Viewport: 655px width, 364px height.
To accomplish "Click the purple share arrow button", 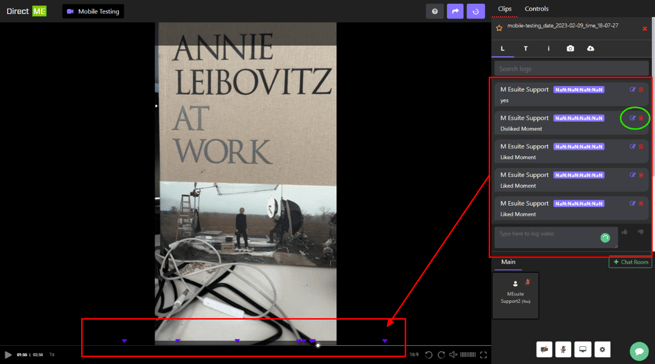I will pyautogui.click(x=455, y=11).
